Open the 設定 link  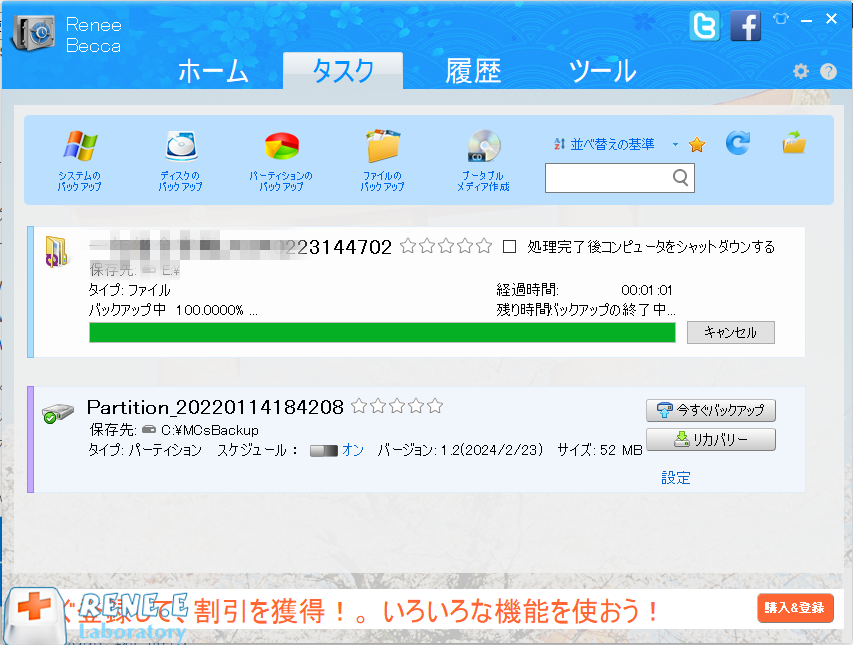676,478
